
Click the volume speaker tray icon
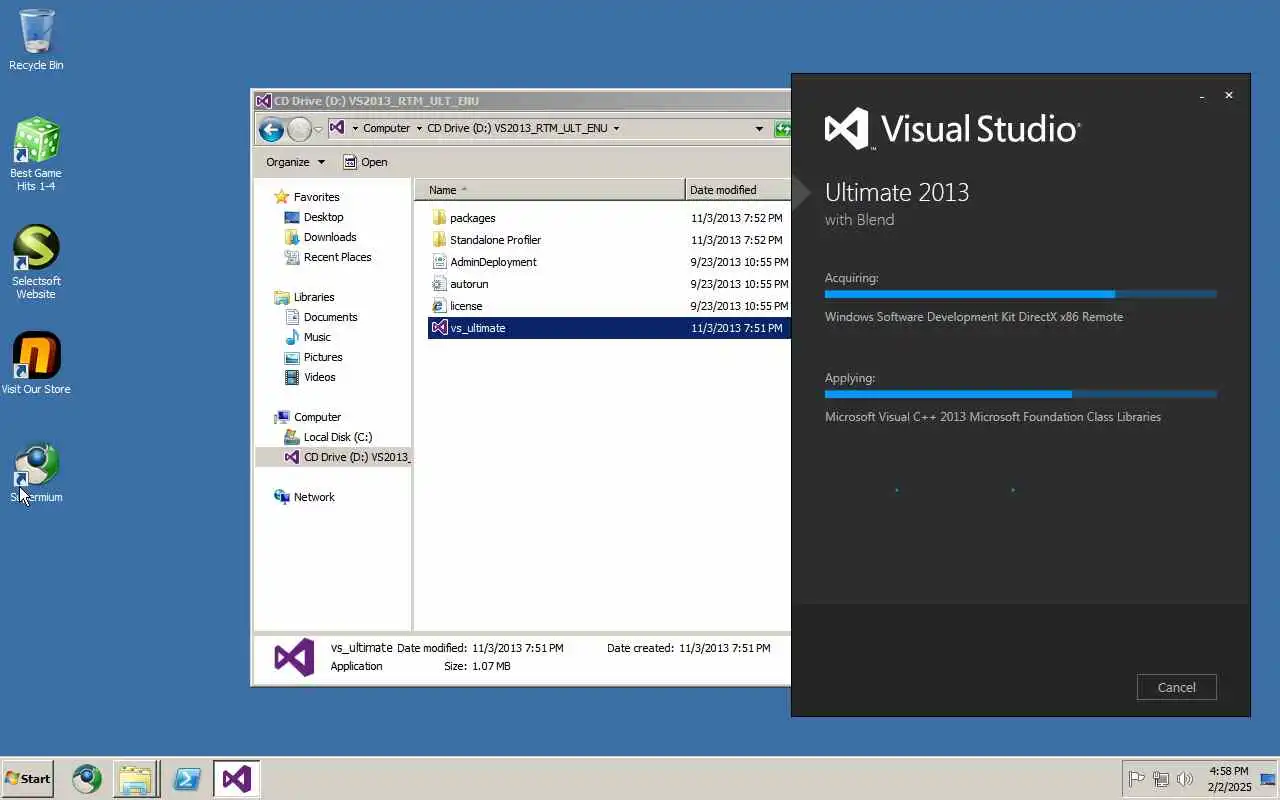click(1185, 778)
